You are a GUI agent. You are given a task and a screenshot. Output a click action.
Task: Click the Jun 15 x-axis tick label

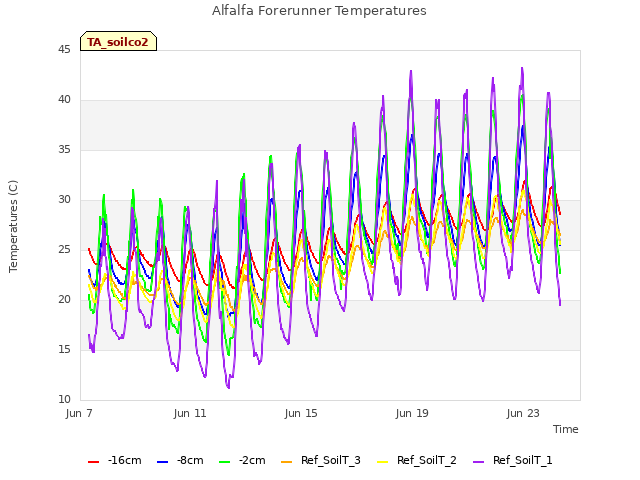coord(301,413)
